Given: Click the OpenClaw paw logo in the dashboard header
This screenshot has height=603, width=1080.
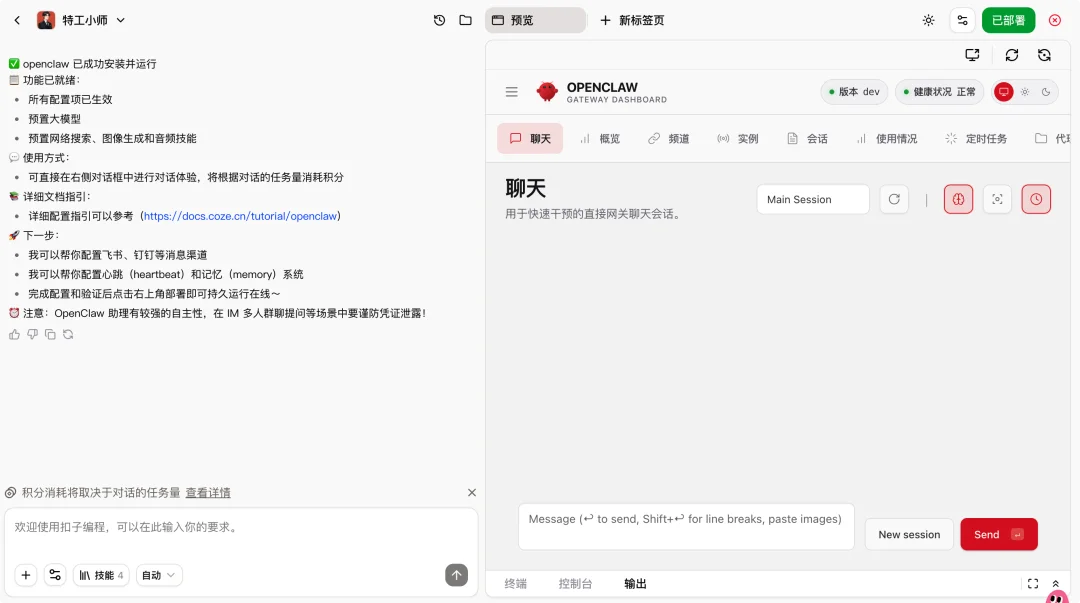Looking at the screenshot, I should click(x=547, y=91).
